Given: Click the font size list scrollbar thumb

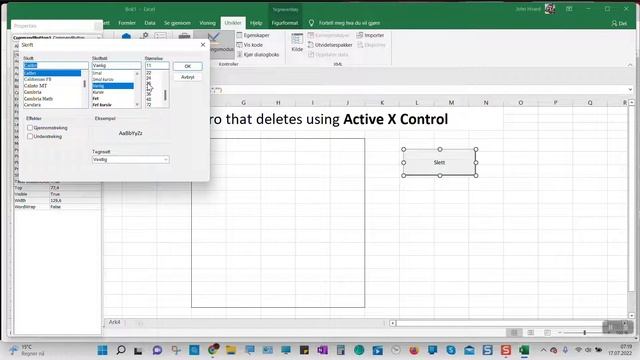Looking at the screenshot, I should pyautogui.click(x=165, y=95).
